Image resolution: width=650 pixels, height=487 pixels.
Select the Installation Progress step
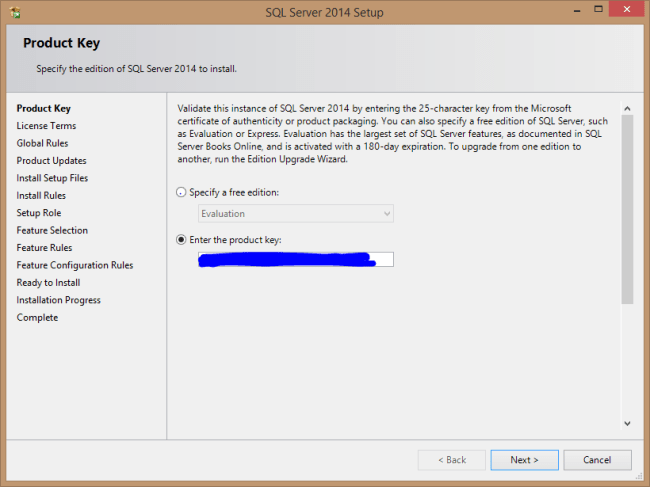click(x=58, y=300)
